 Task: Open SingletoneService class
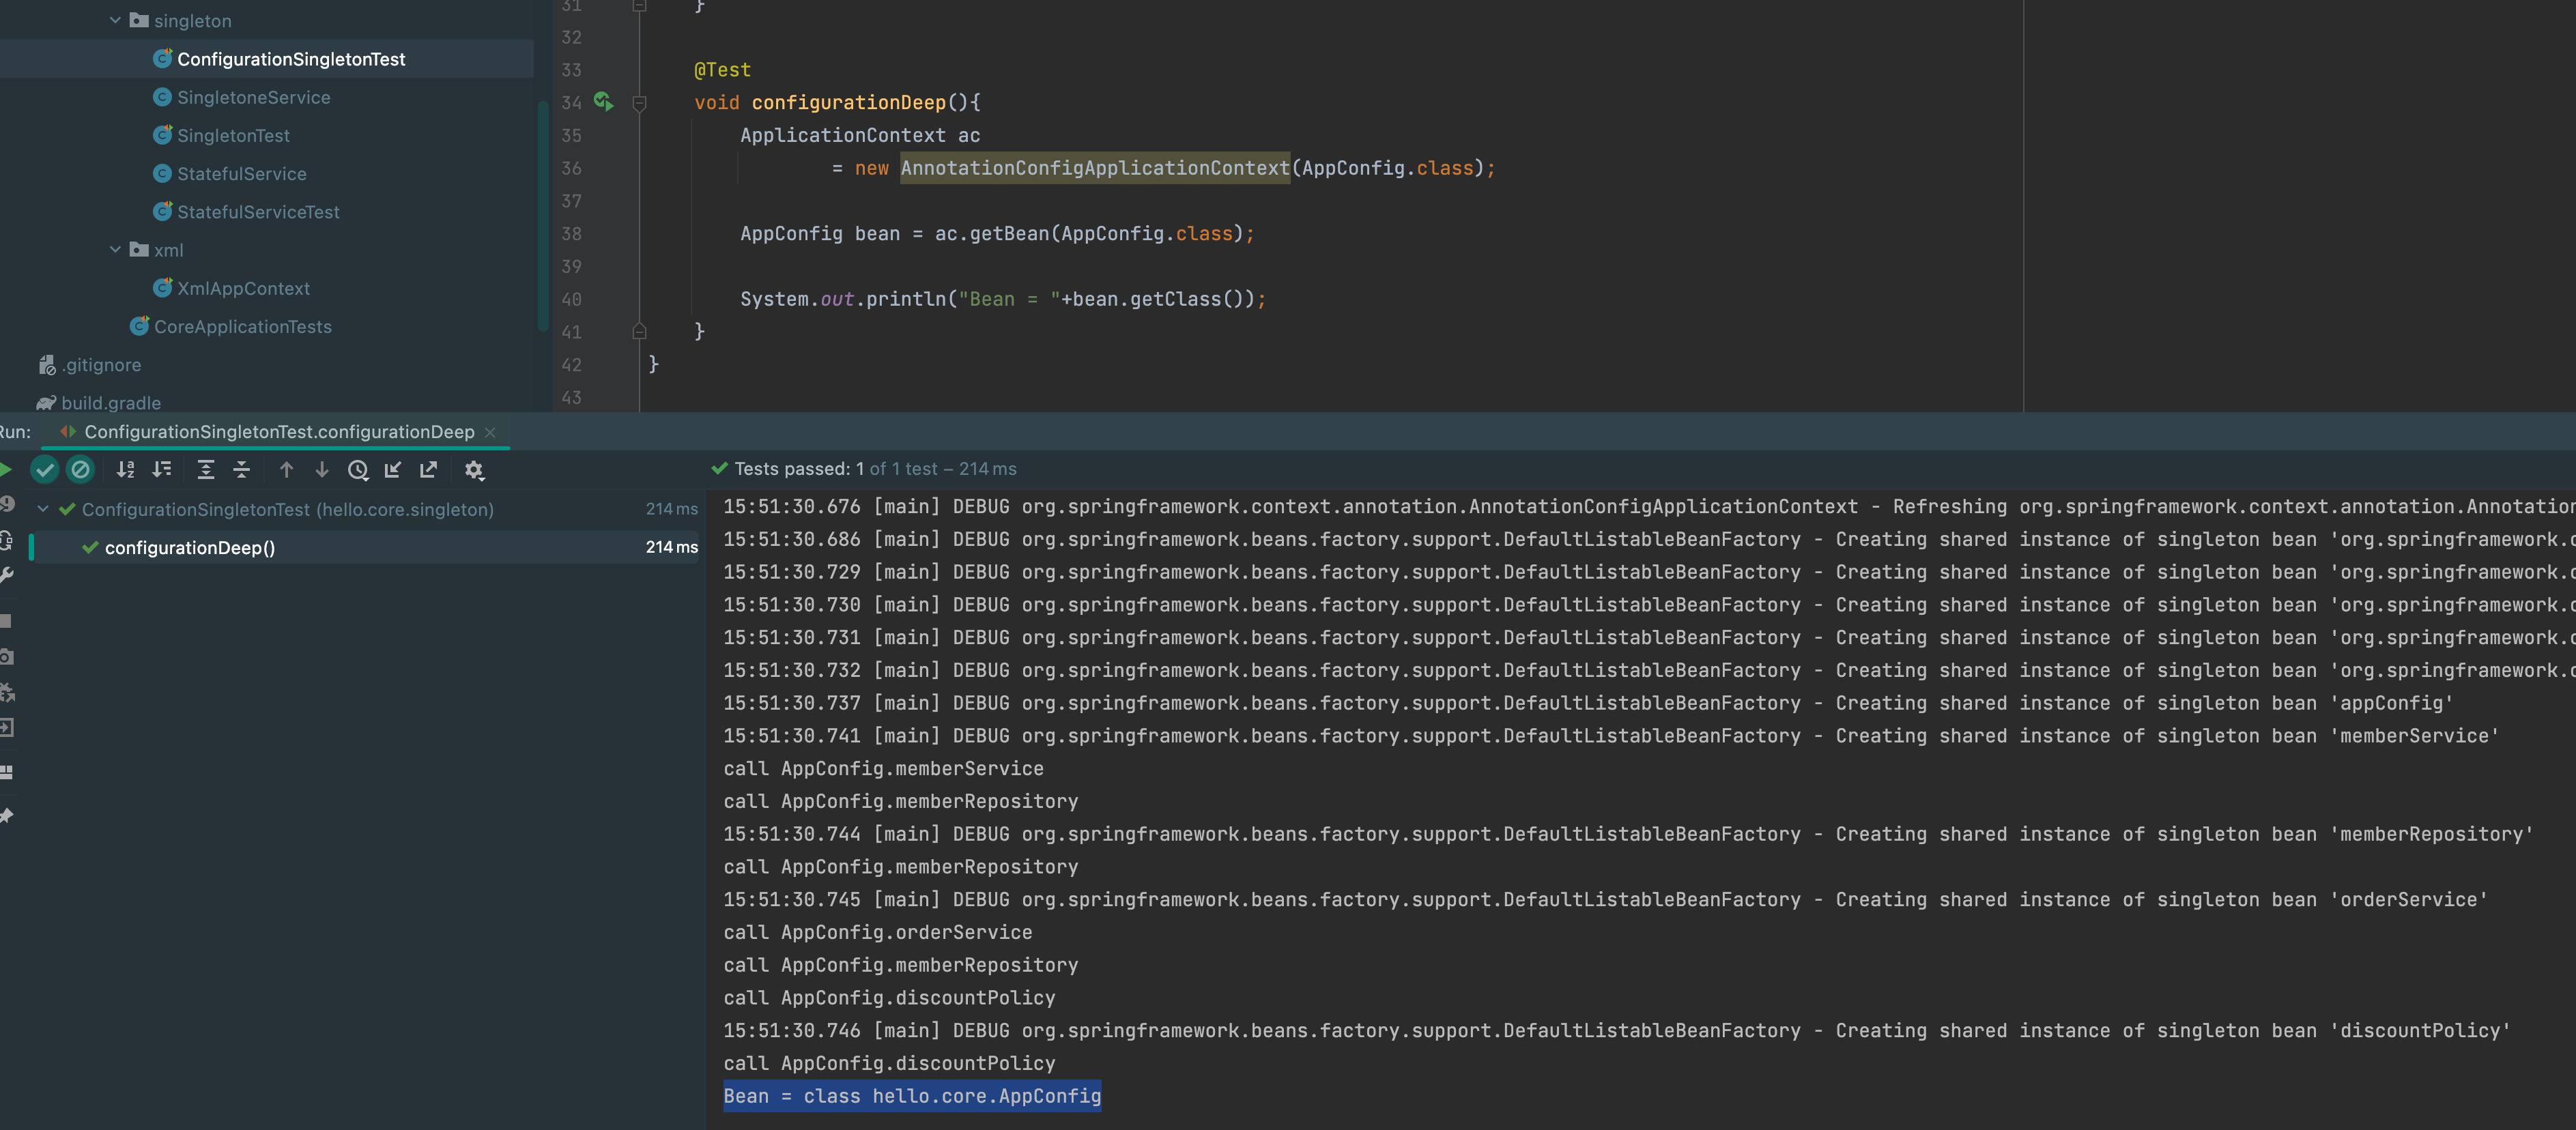click(x=254, y=97)
